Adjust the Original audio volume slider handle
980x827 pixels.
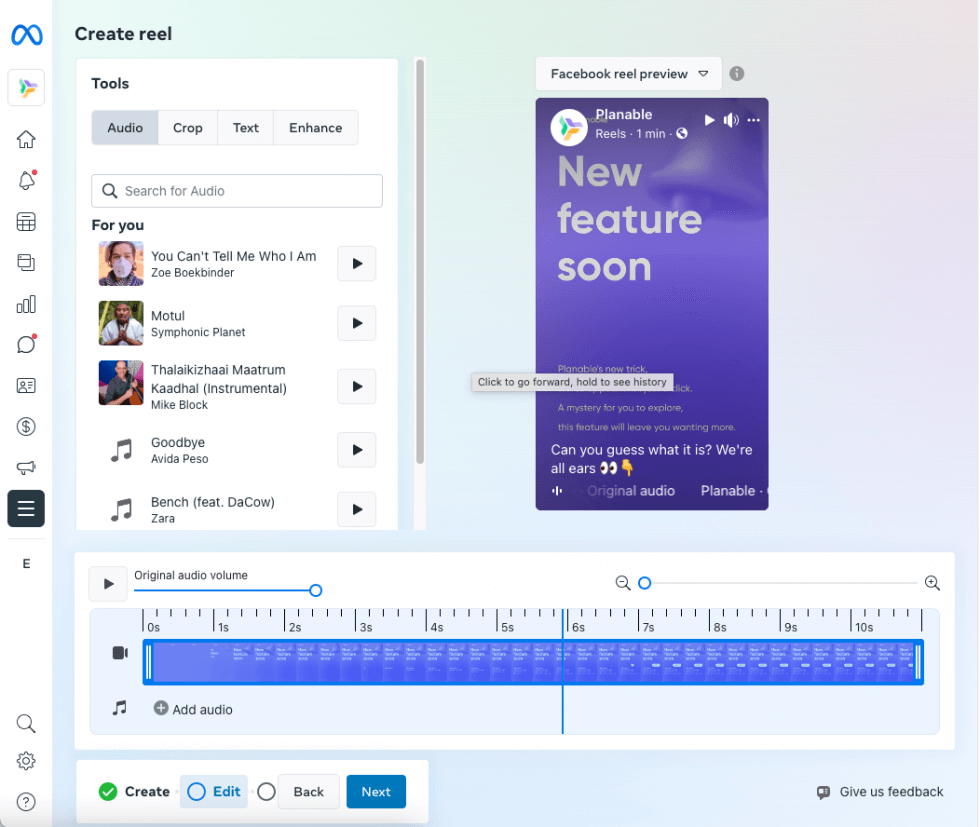315,591
